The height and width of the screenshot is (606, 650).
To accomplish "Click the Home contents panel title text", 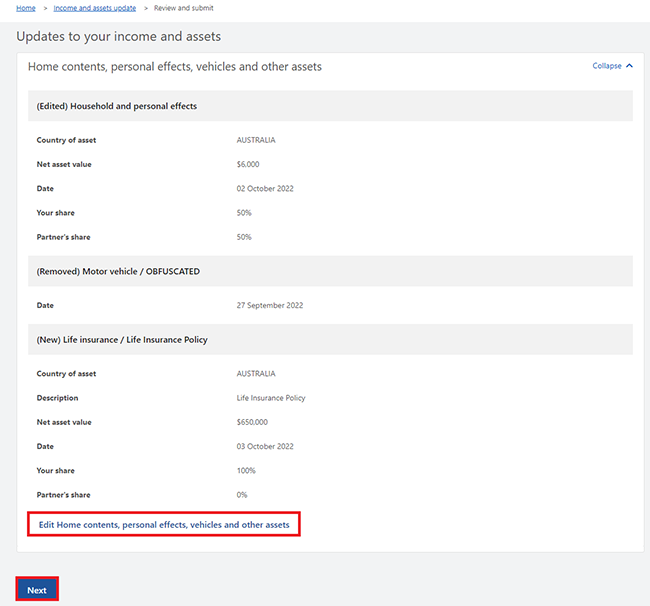I will (x=175, y=67).
